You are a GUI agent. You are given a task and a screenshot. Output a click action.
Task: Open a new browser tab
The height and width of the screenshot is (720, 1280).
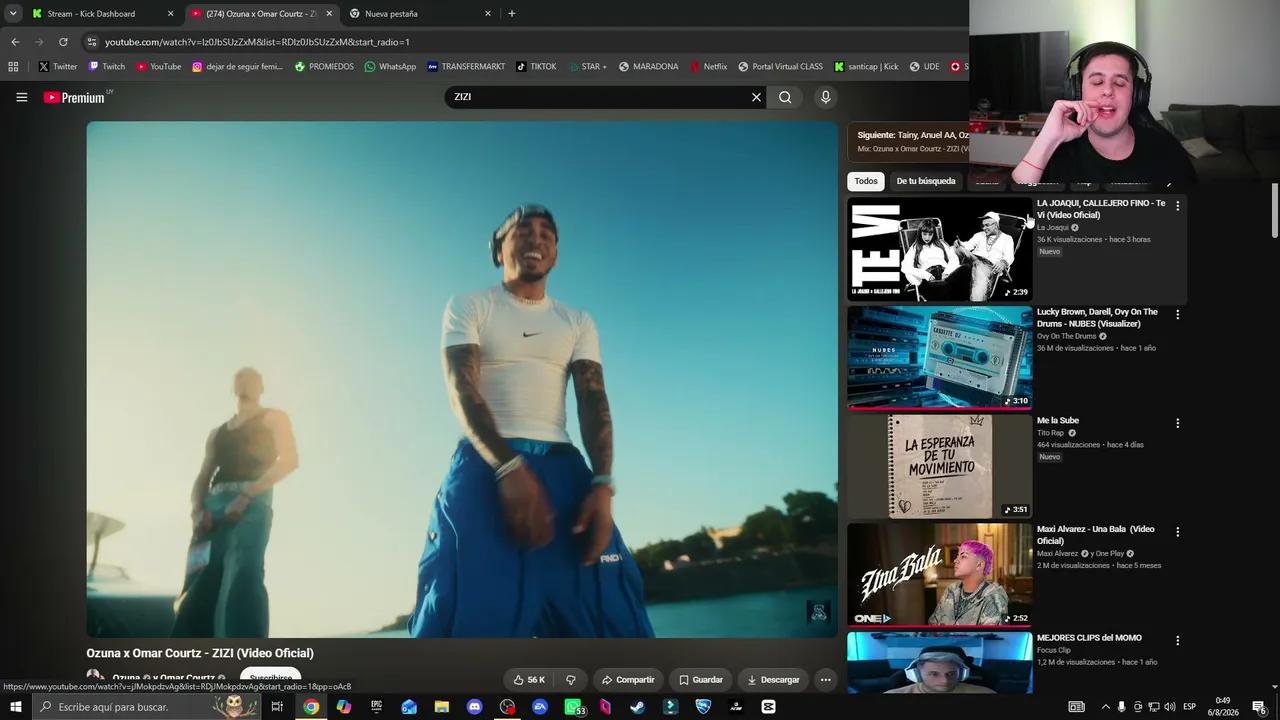click(x=511, y=14)
